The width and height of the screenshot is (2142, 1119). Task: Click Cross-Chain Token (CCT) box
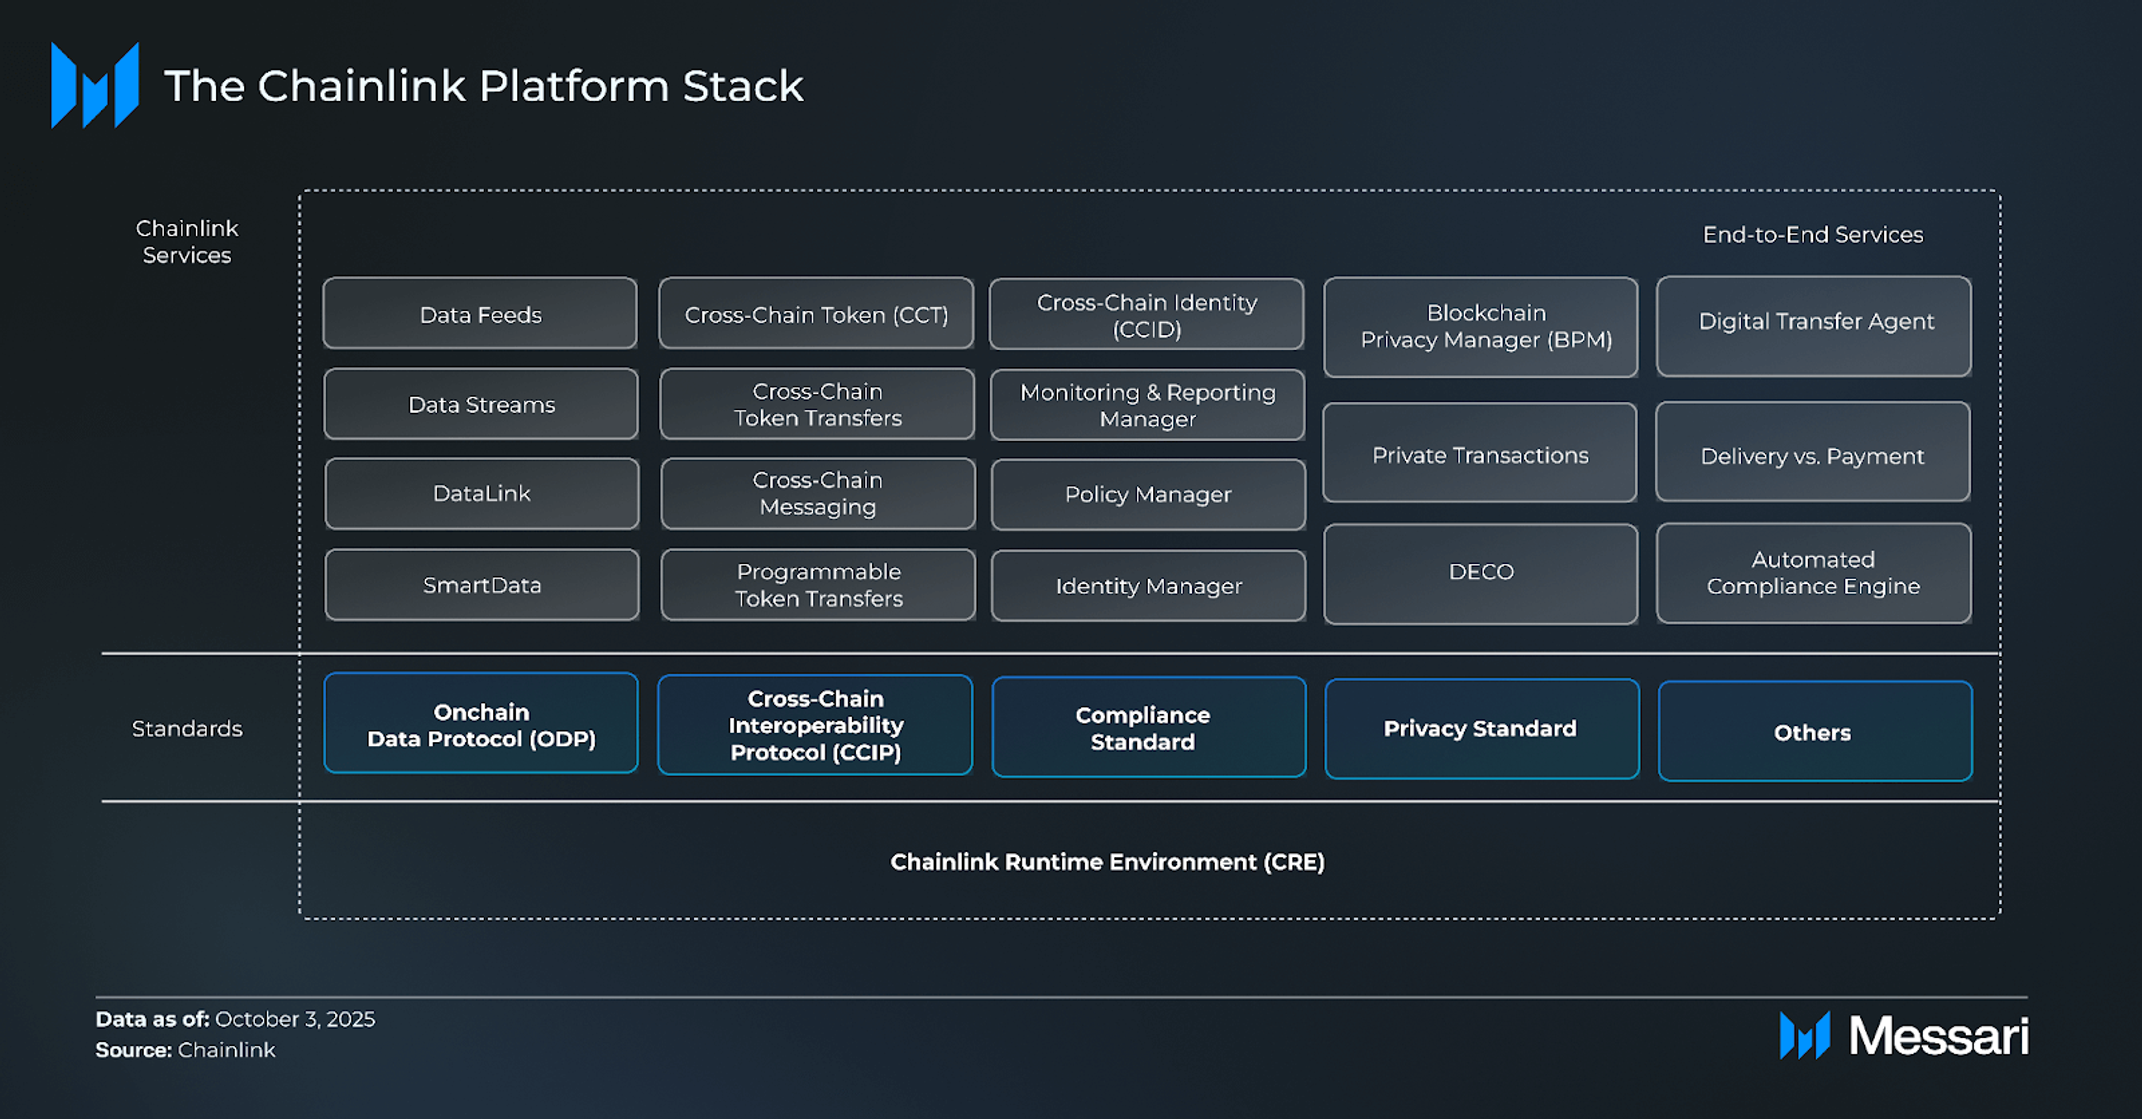[816, 314]
